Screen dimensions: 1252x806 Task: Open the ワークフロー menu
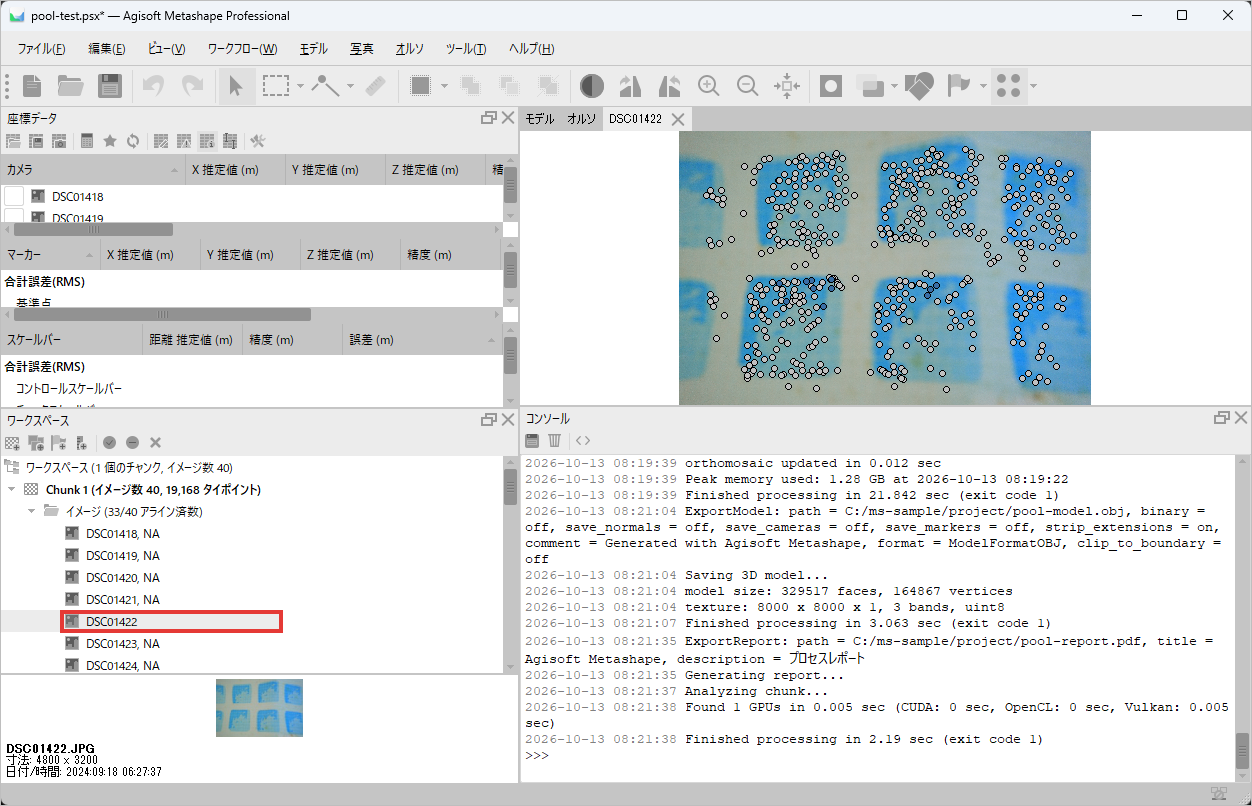(x=240, y=49)
